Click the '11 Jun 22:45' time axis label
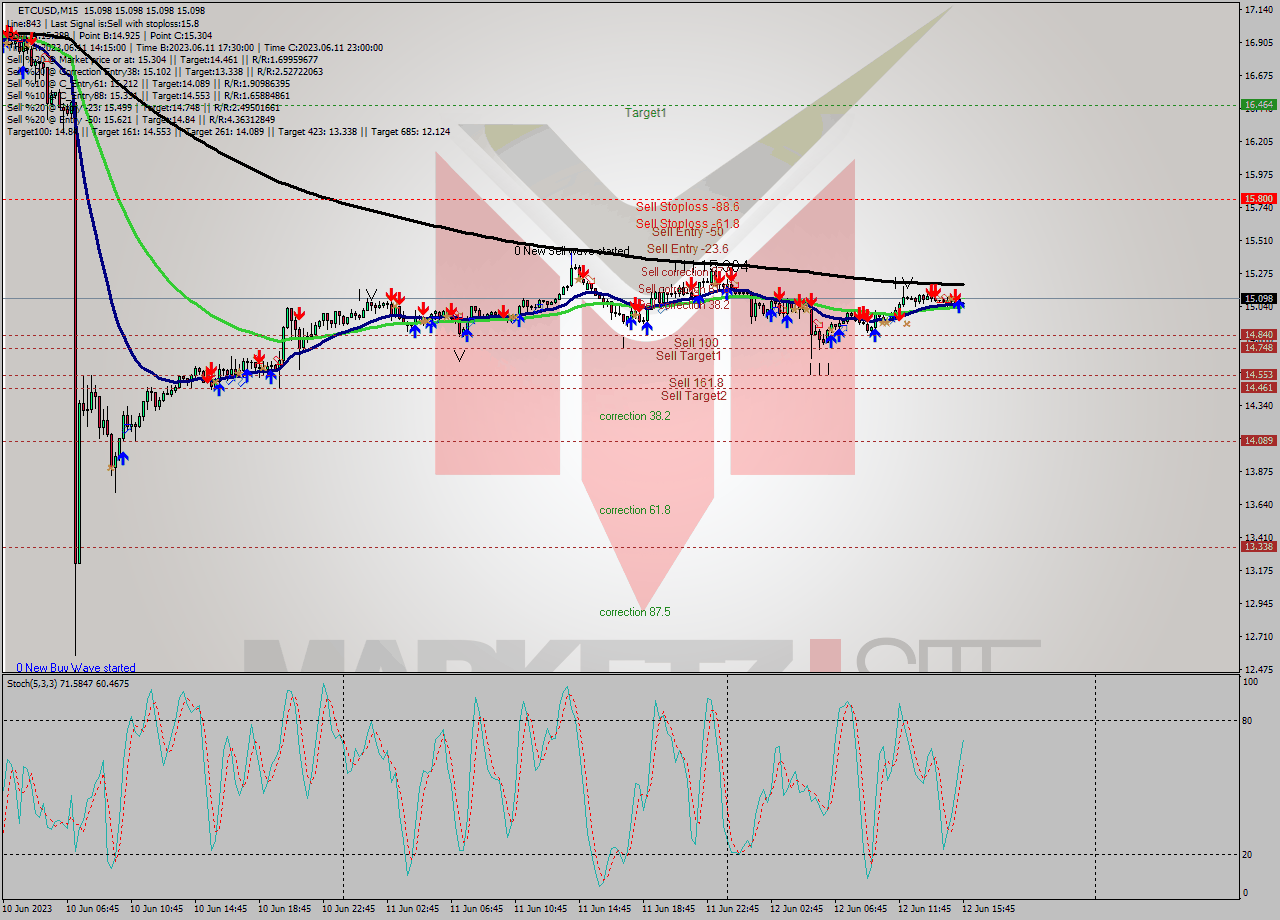Screen dimensions: 1280x920 732,909
